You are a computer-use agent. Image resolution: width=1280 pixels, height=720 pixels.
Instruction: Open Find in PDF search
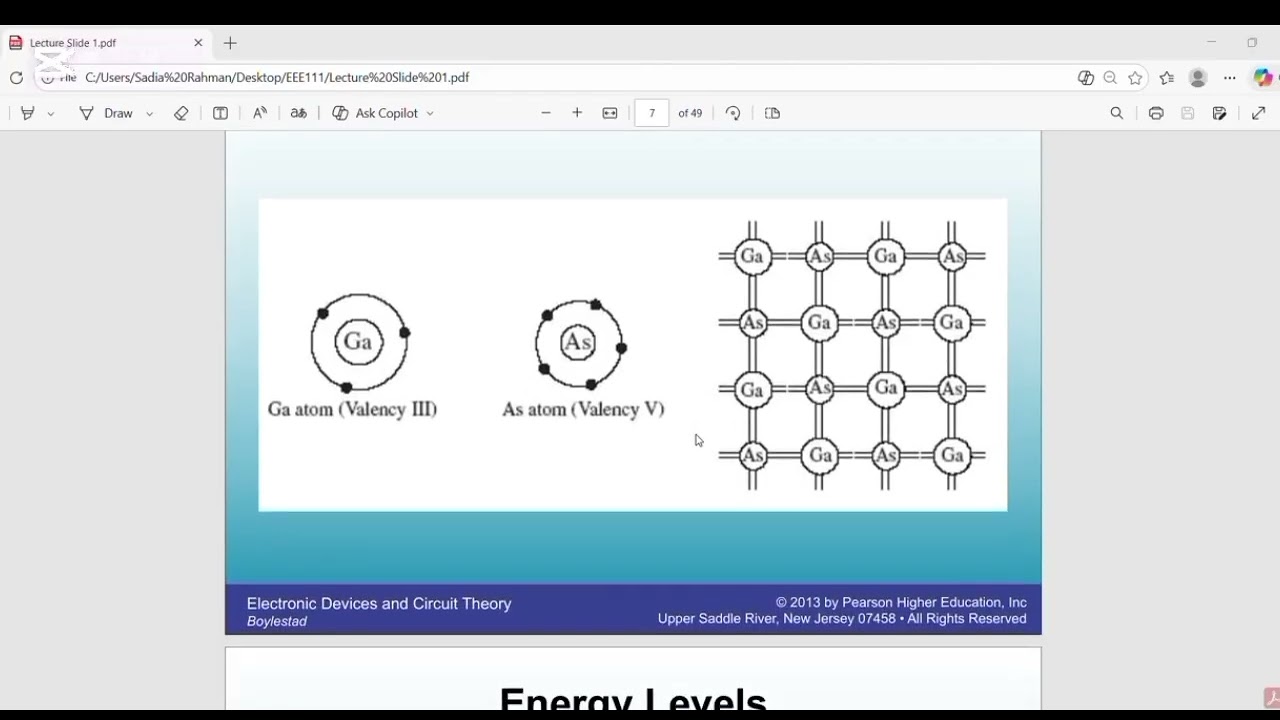[x=1117, y=113]
